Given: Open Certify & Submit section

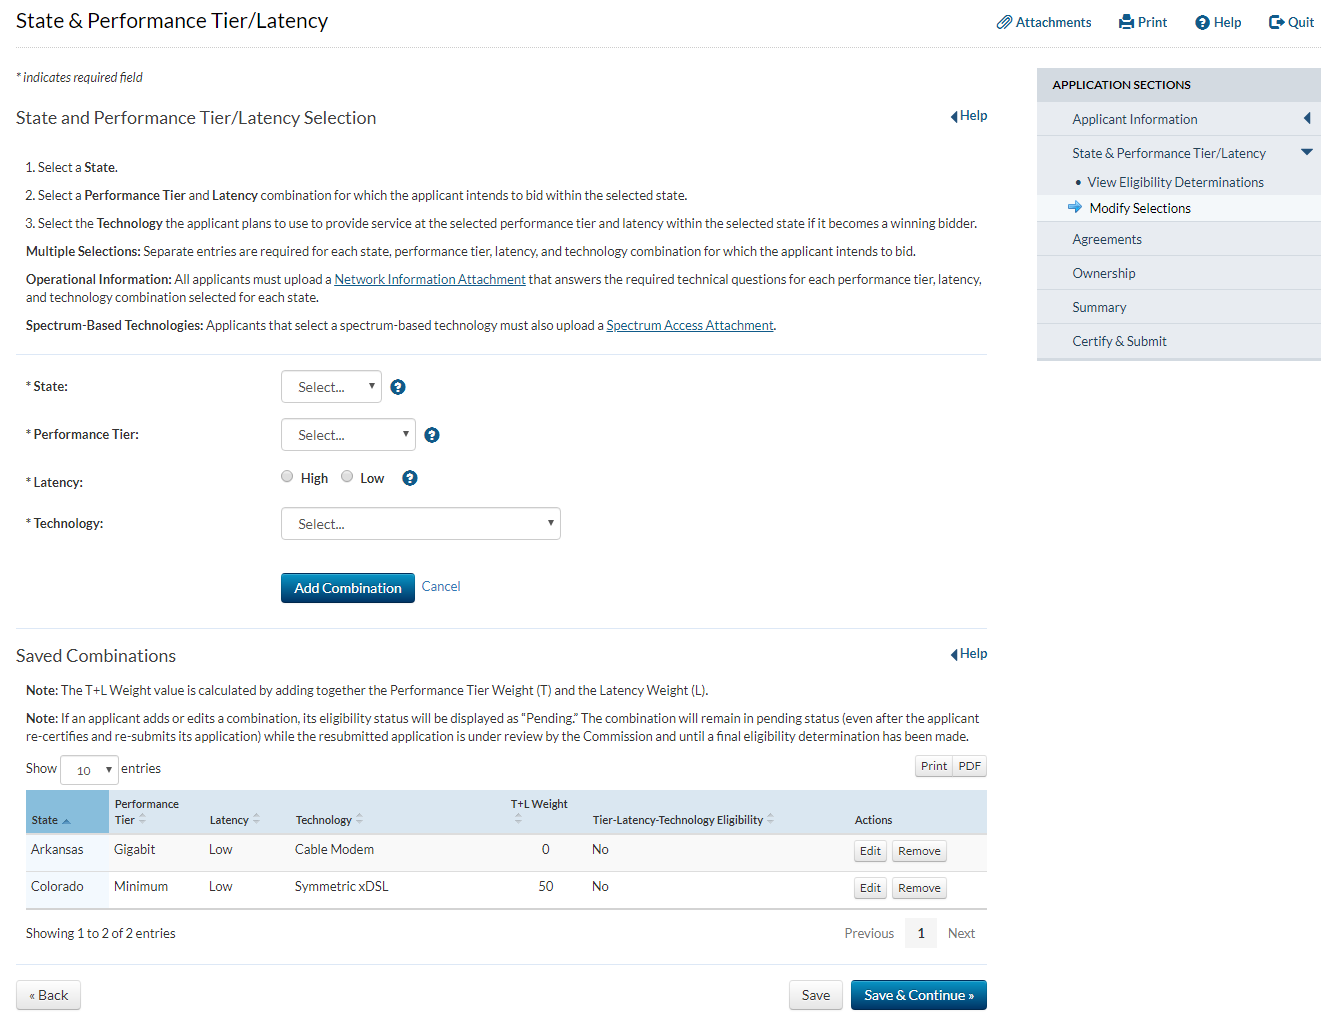Looking at the screenshot, I should (x=1119, y=341).
